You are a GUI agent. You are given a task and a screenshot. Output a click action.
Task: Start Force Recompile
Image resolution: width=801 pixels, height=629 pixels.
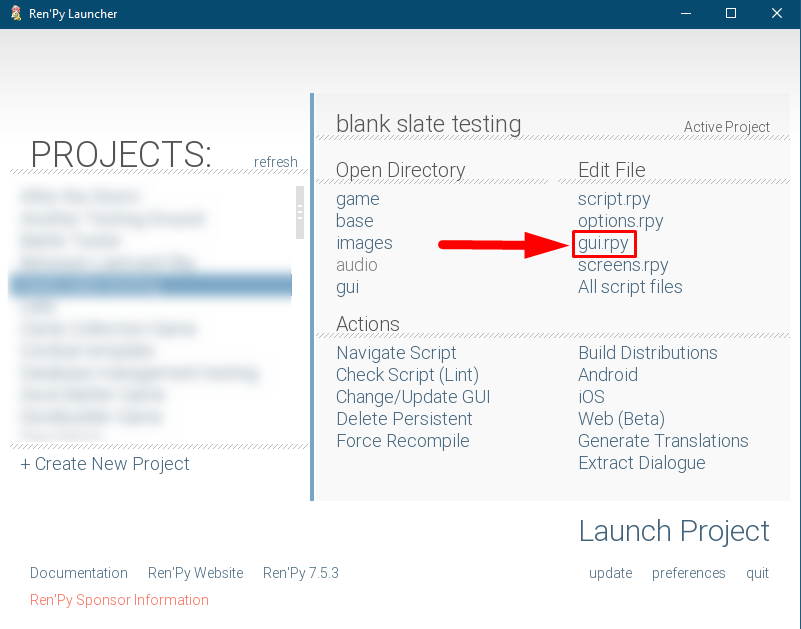point(403,441)
